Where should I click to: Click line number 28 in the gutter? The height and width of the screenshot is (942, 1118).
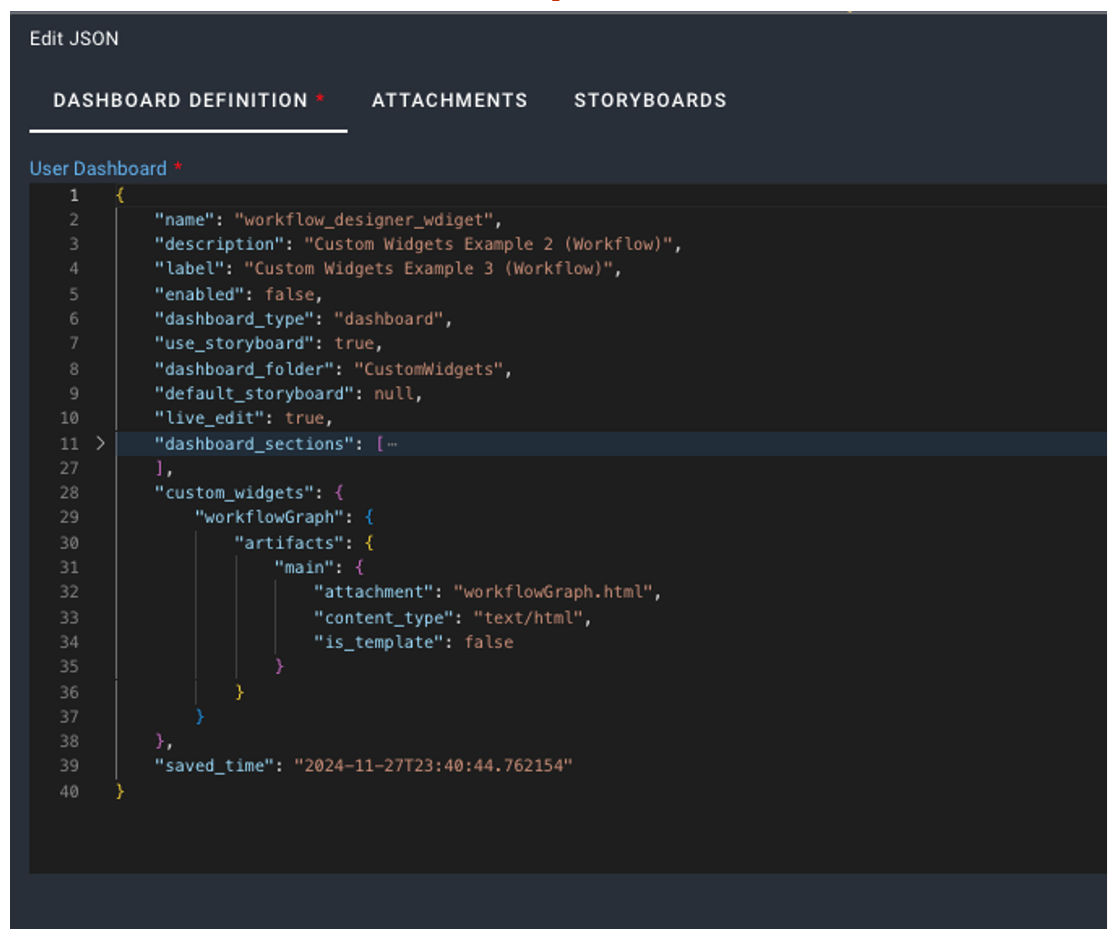click(68, 493)
